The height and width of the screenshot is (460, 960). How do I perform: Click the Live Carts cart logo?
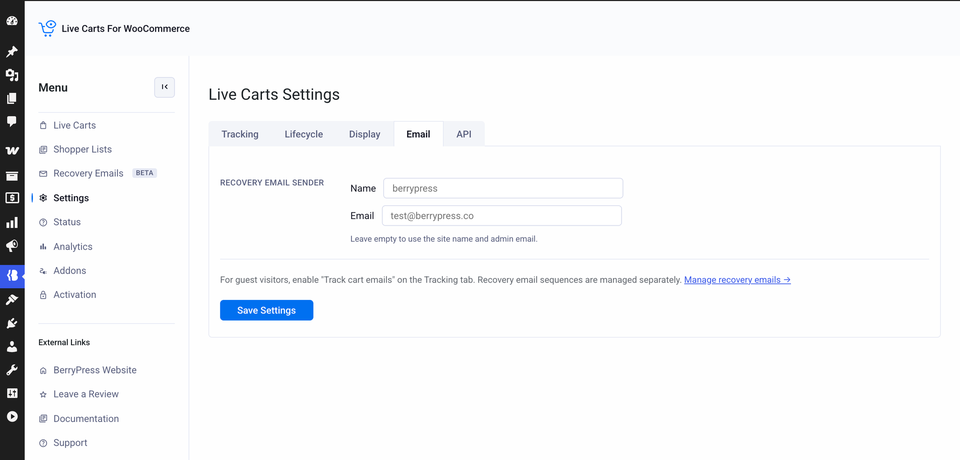pos(47,28)
